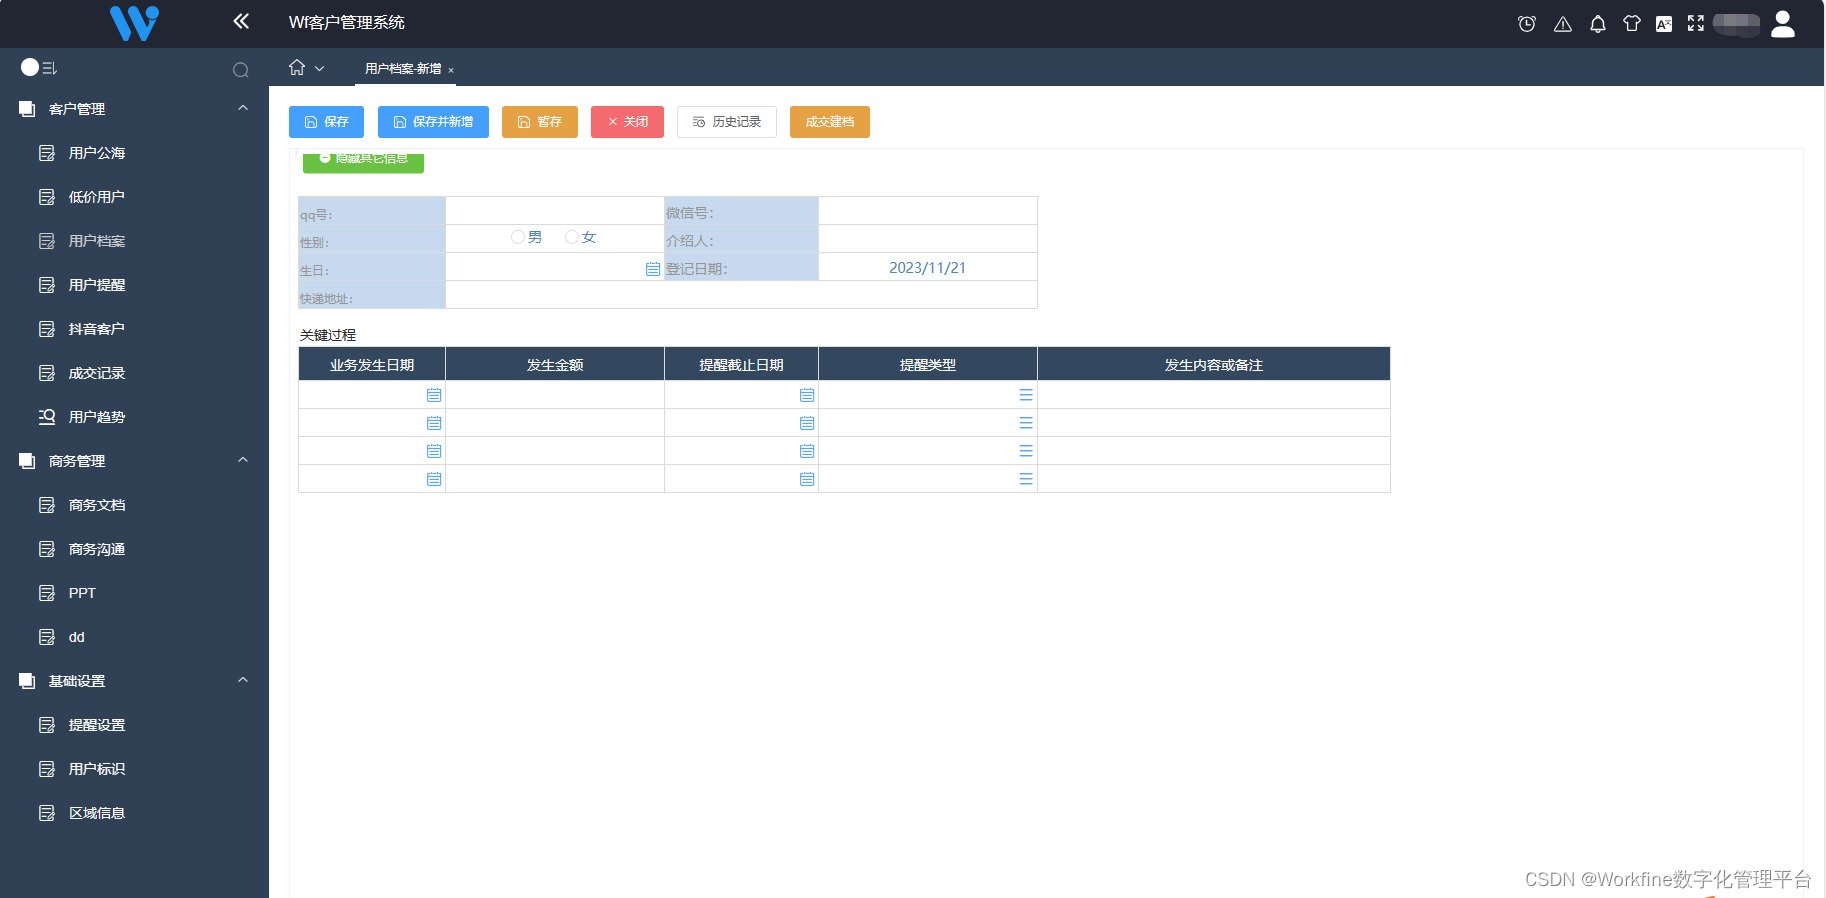Open birthday date picker calendar icon
1826x898 pixels.
pos(653,269)
